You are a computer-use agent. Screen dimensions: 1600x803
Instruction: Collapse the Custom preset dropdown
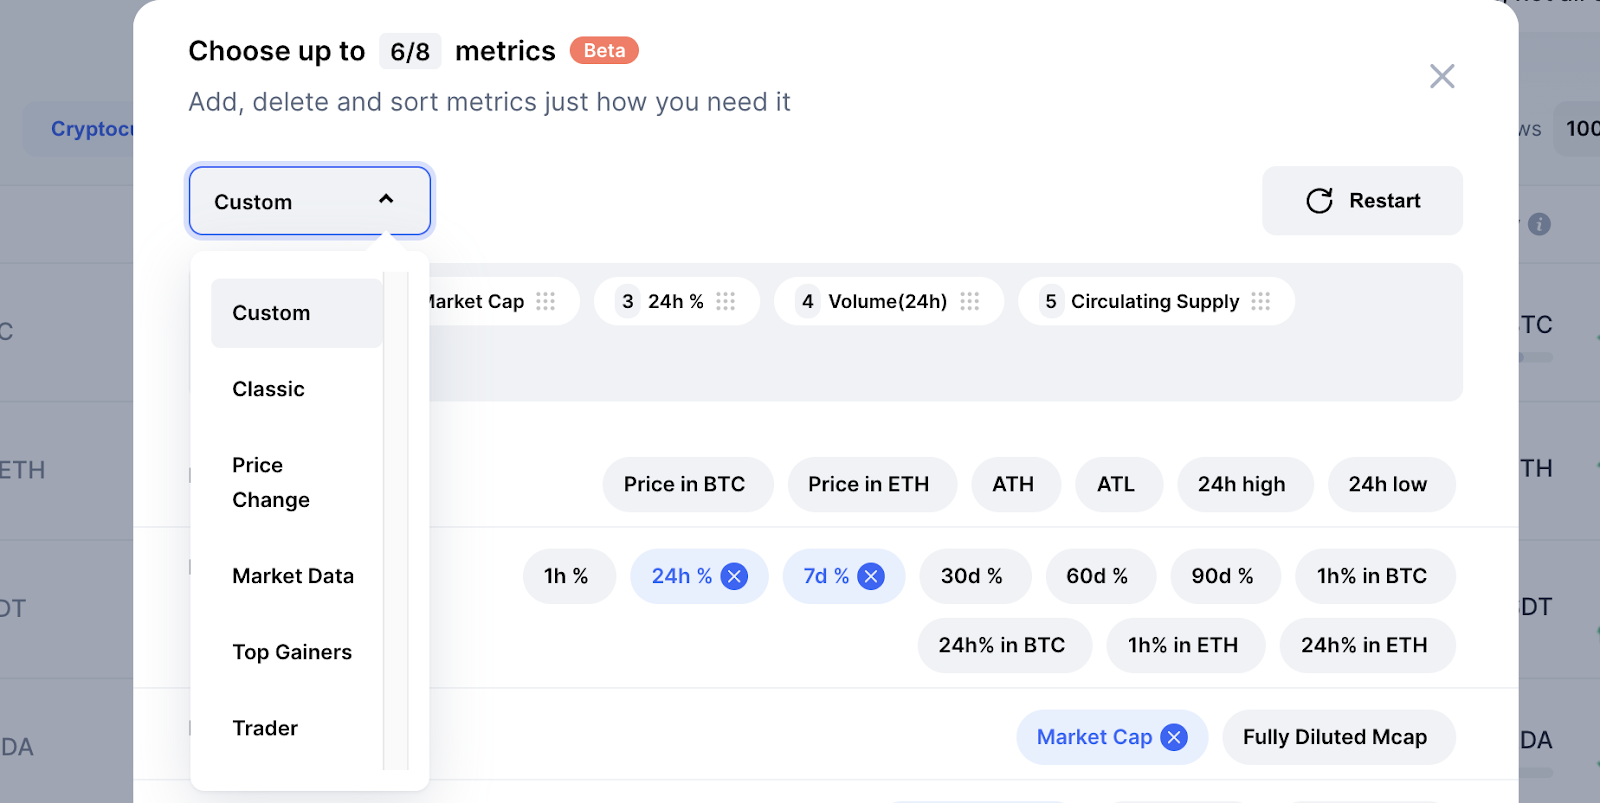(x=310, y=201)
